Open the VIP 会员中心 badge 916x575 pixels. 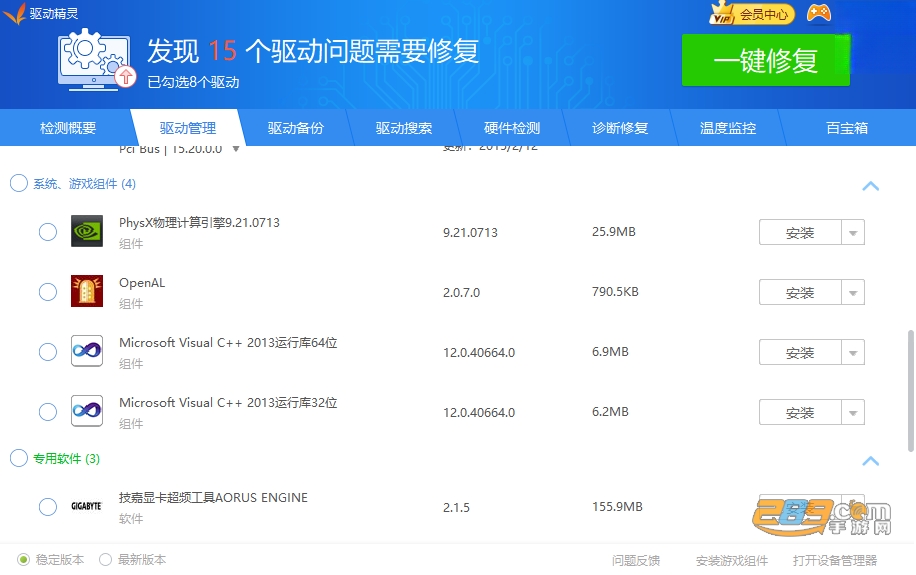(x=752, y=13)
